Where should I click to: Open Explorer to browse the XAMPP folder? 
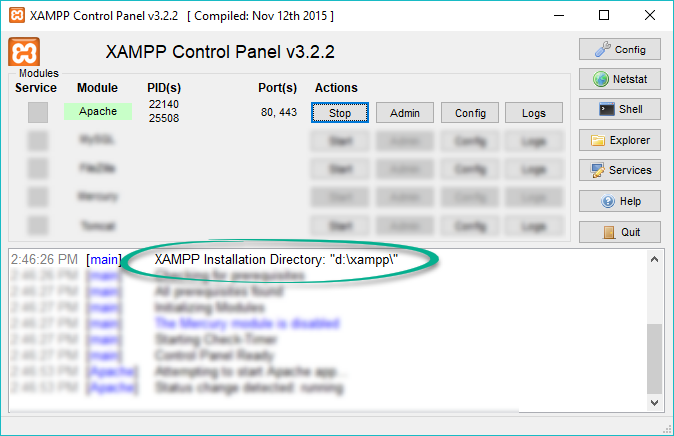click(619, 140)
